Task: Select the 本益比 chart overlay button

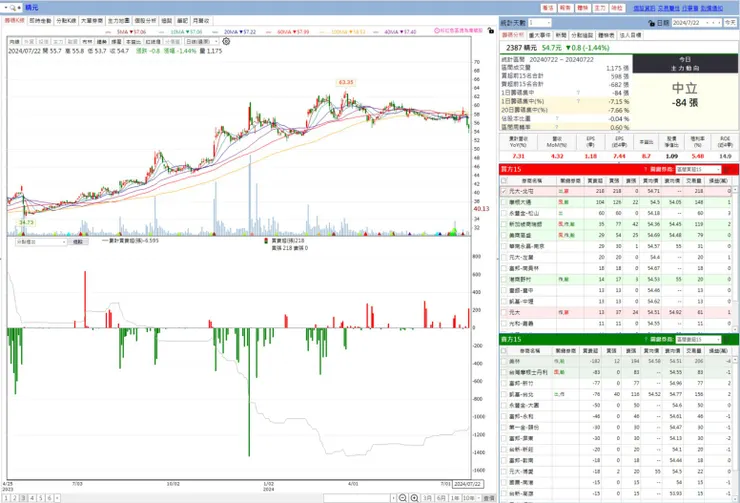Action: pyautogui.click(x=133, y=42)
